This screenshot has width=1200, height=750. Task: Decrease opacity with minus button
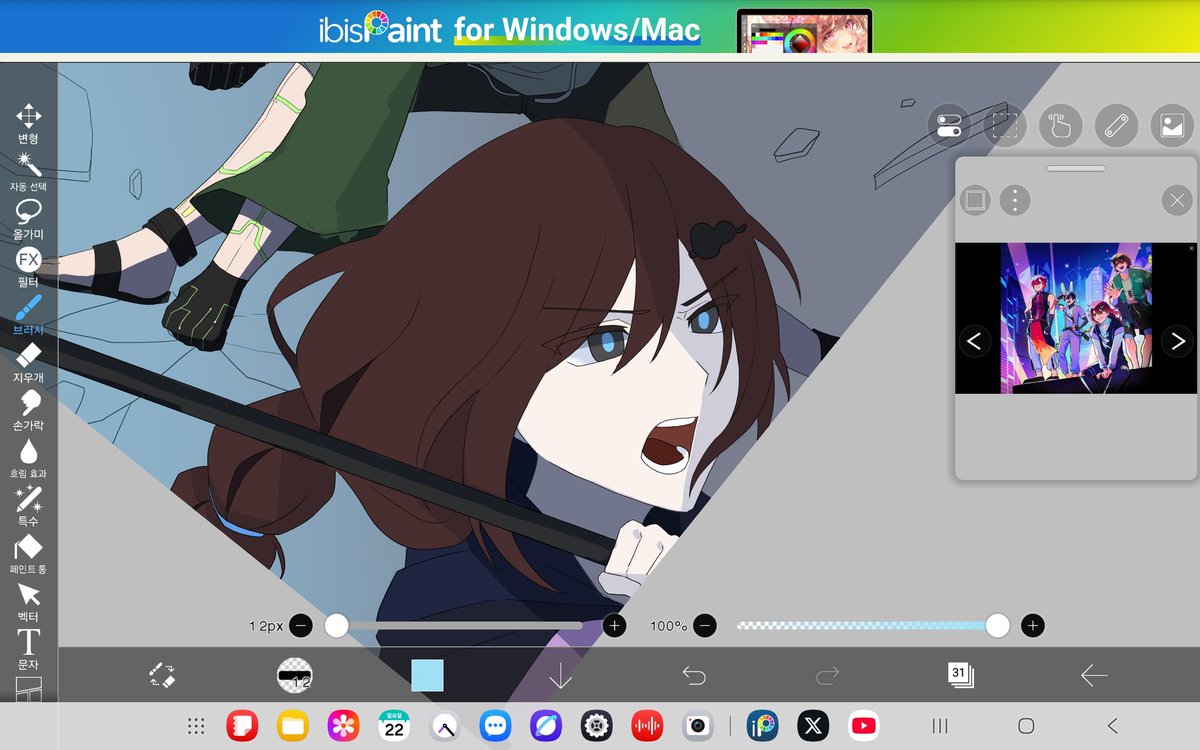pyautogui.click(x=705, y=626)
